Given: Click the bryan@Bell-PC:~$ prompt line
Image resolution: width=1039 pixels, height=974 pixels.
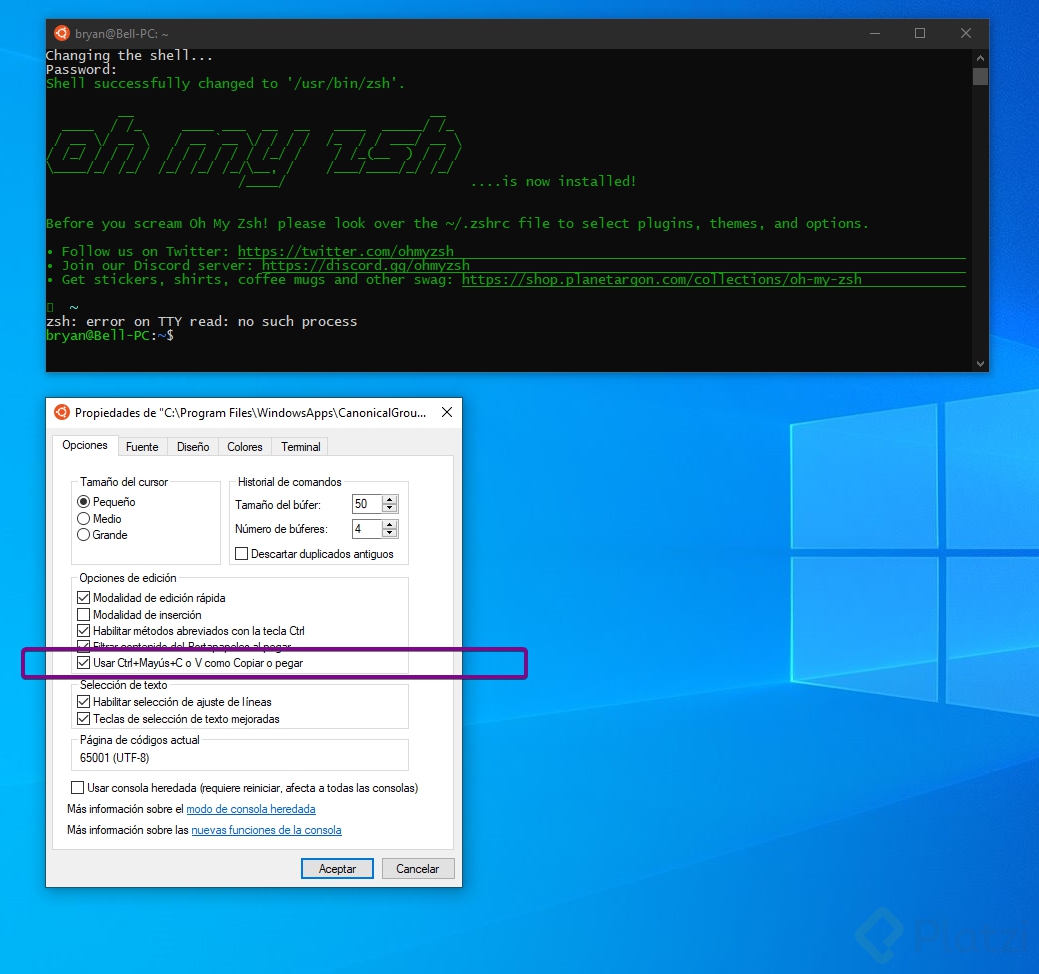Looking at the screenshot, I should 110,335.
